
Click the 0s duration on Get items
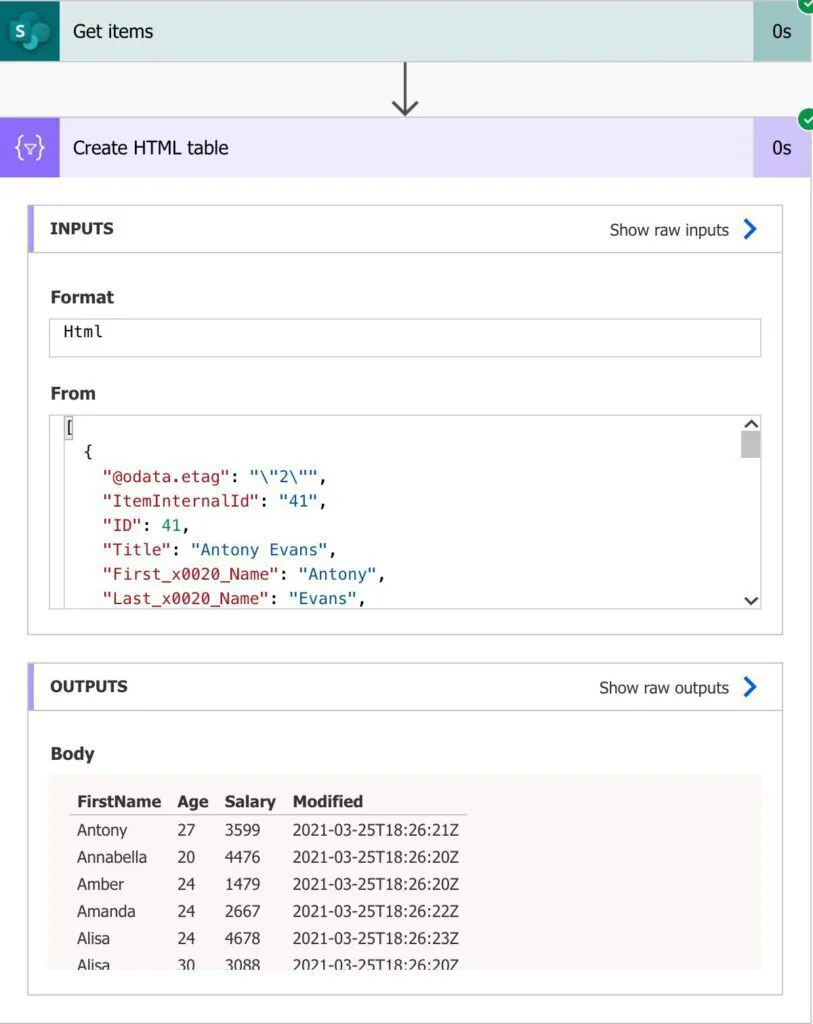(782, 31)
